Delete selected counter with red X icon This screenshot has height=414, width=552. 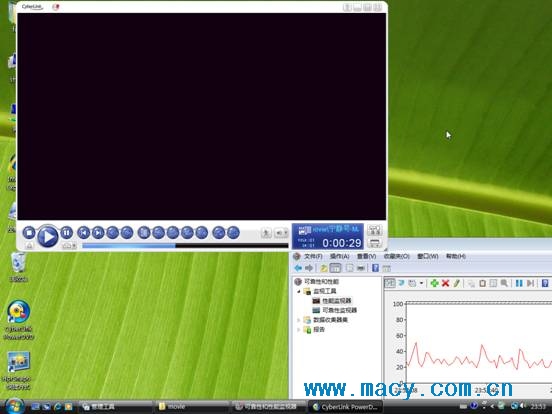(445, 283)
